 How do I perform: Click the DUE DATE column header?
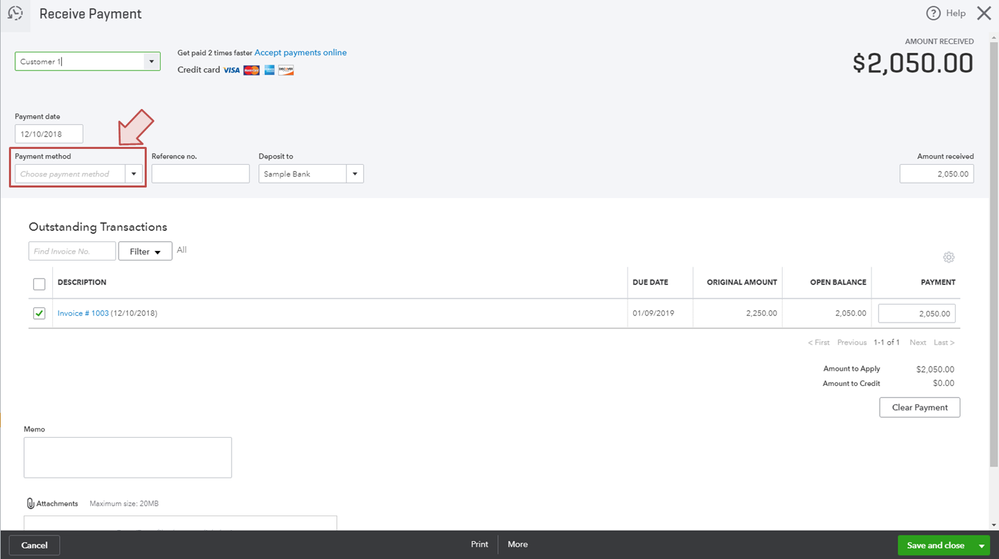pos(650,282)
